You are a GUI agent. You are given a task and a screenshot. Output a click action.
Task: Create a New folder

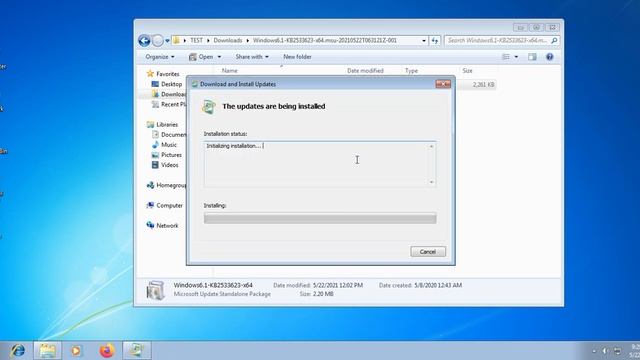(297, 57)
